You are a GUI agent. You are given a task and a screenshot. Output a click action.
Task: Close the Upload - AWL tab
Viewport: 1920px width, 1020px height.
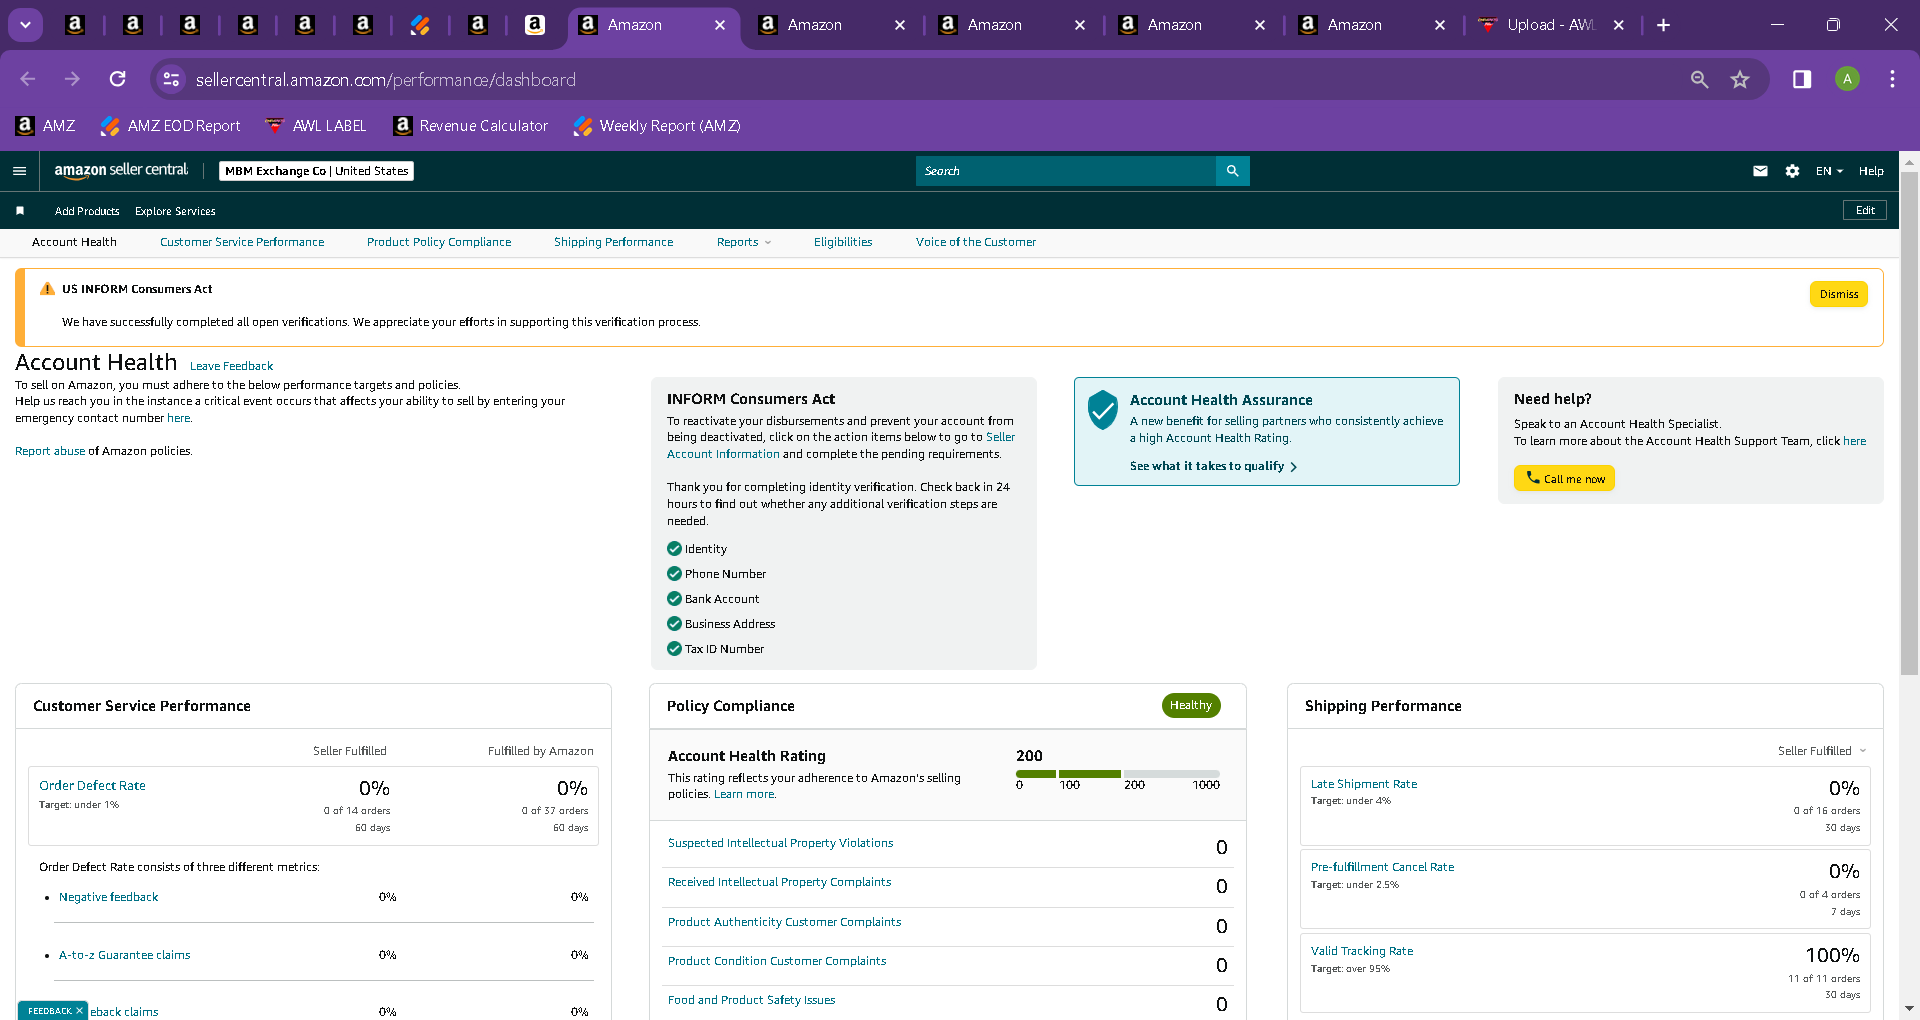point(1619,25)
